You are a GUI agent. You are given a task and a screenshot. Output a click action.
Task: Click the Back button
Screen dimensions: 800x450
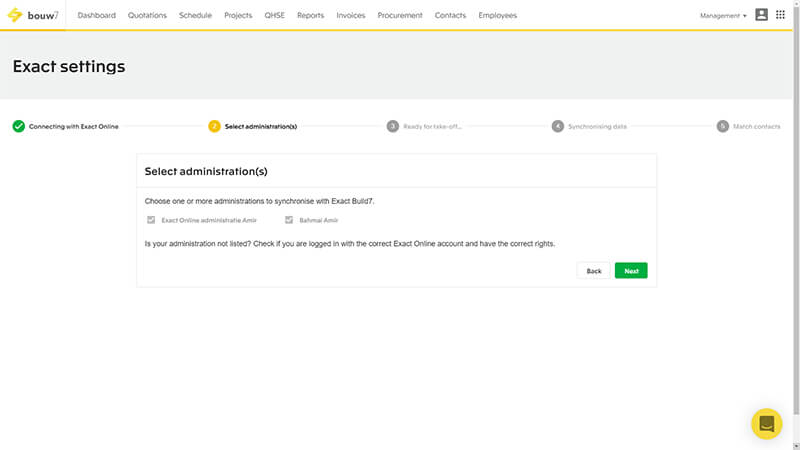click(x=593, y=270)
